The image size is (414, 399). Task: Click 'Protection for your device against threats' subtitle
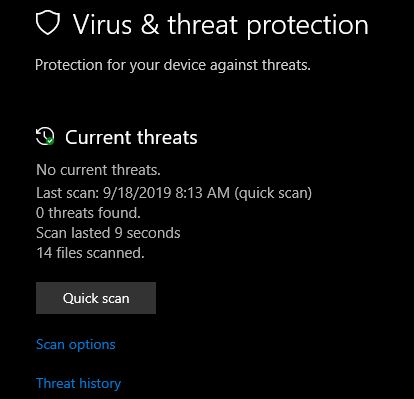tap(173, 65)
